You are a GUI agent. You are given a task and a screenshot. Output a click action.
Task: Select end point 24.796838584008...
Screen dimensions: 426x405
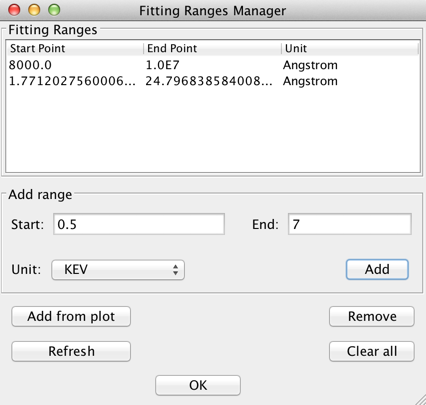click(209, 81)
